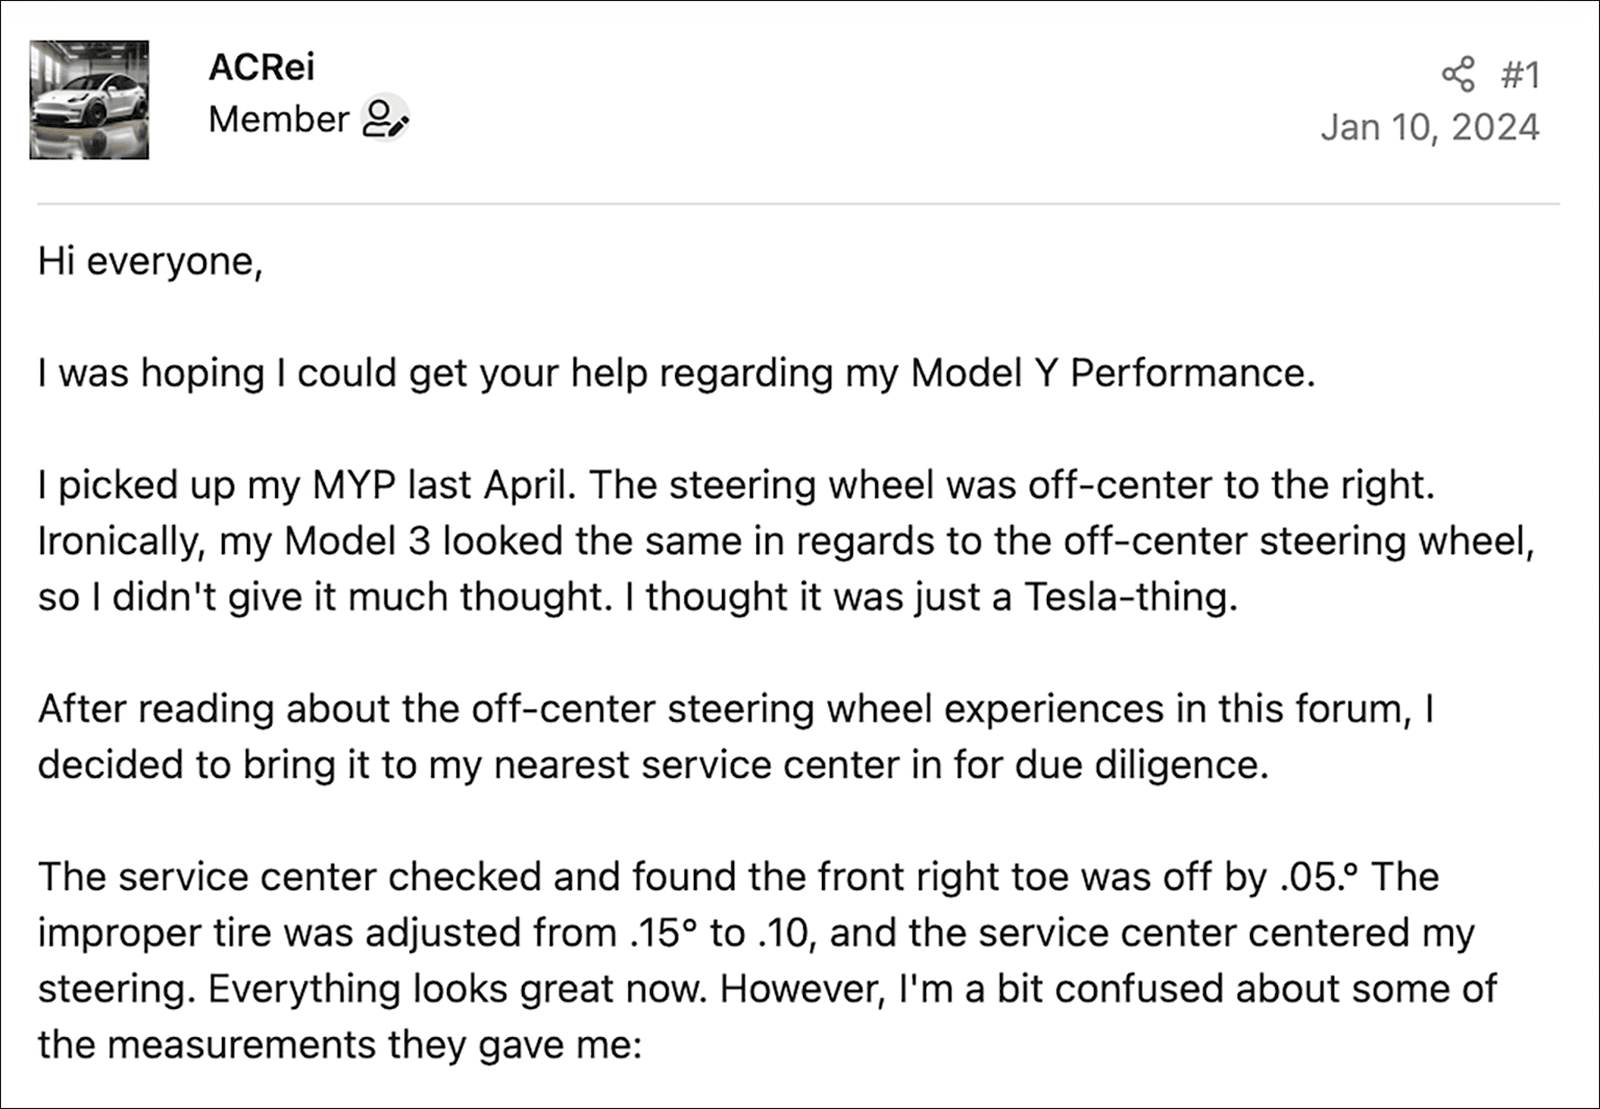The width and height of the screenshot is (1600, 1109).
Task: Click the words 'Model Y Performance'
Action: [1111, 373]
